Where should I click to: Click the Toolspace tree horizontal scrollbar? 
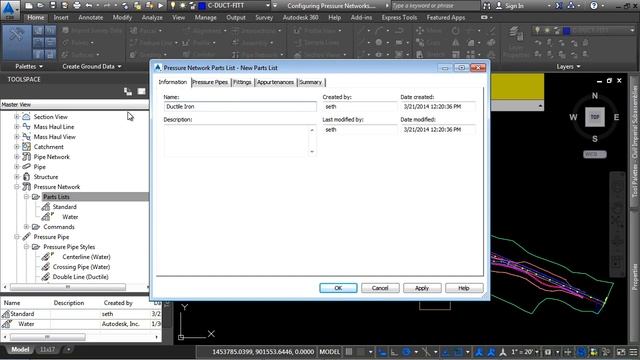[x=68, y=287]
